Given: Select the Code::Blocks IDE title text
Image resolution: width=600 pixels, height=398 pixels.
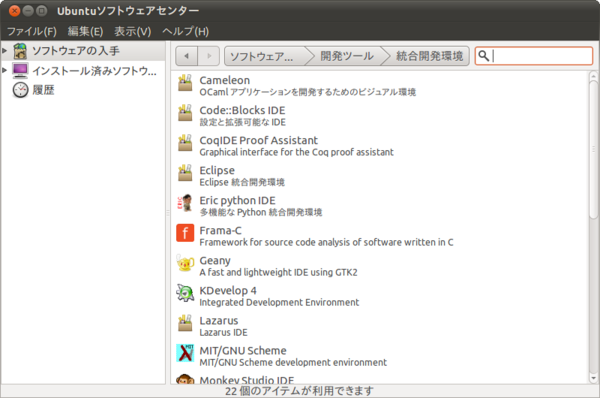Looking at the screenshot, I should [x=242, y=111].
